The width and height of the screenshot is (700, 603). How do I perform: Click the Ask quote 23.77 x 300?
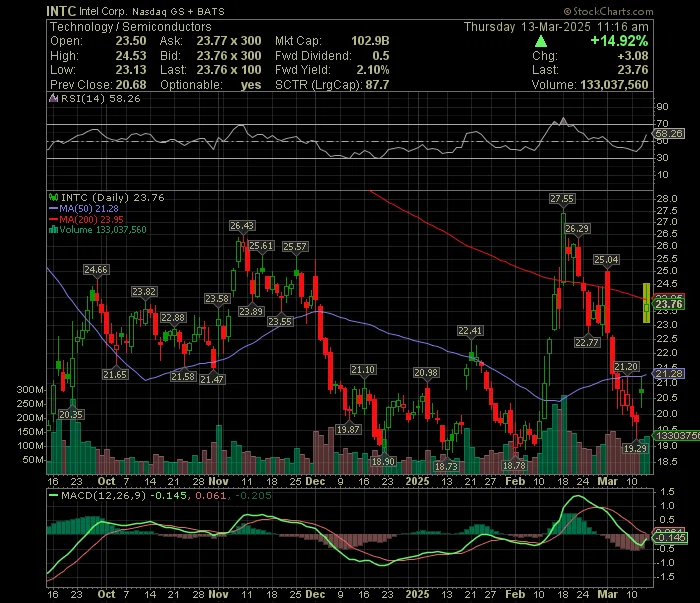point(229,41)
